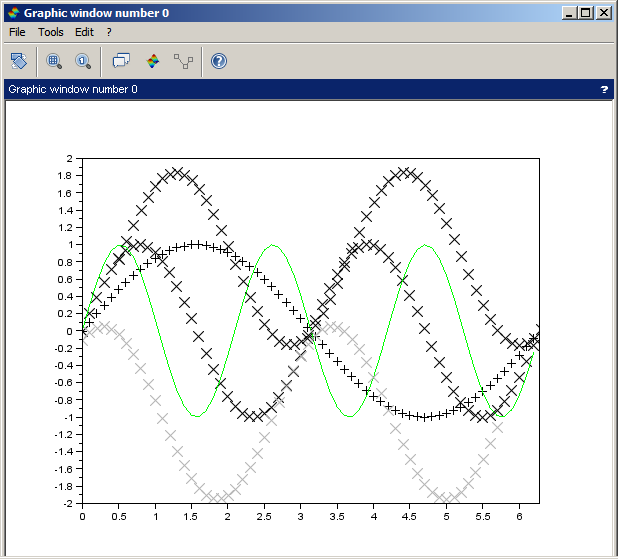This screenshot has height=559, width=618.
Task: Click the window title bar text
Action: (96, 13)
